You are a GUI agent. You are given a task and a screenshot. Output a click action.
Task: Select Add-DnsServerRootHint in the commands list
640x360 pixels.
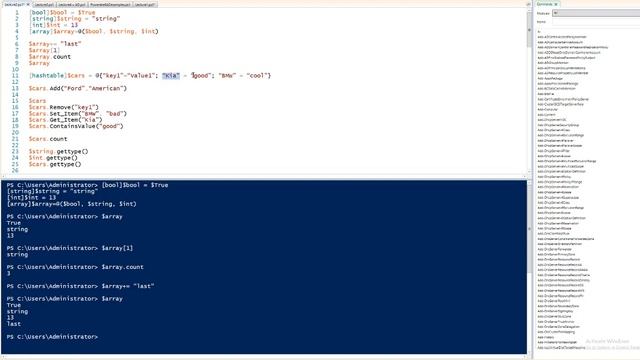coord(554,301)
